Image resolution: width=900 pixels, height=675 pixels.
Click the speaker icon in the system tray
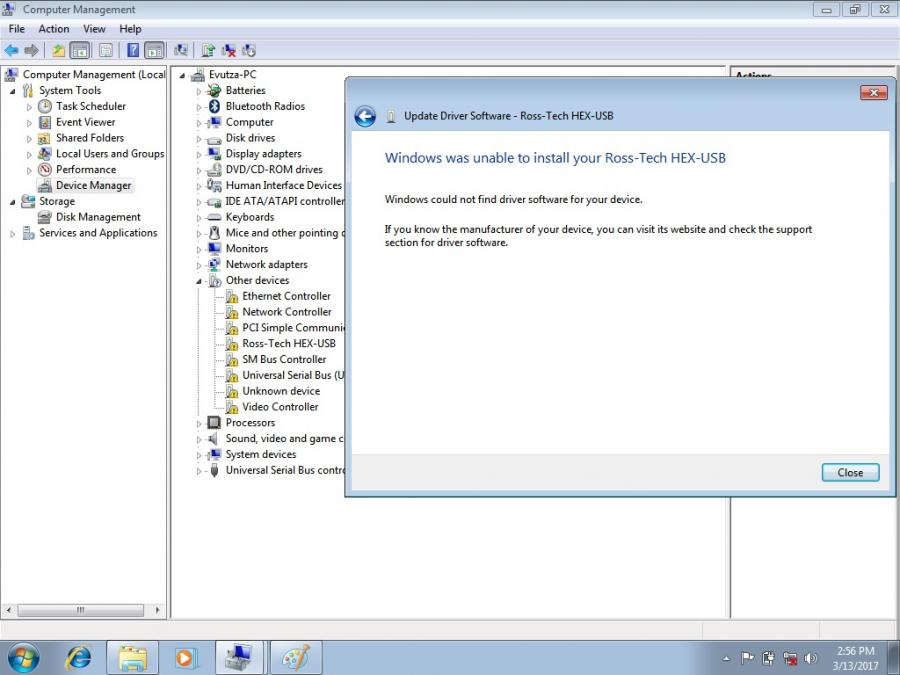(810, 658)
